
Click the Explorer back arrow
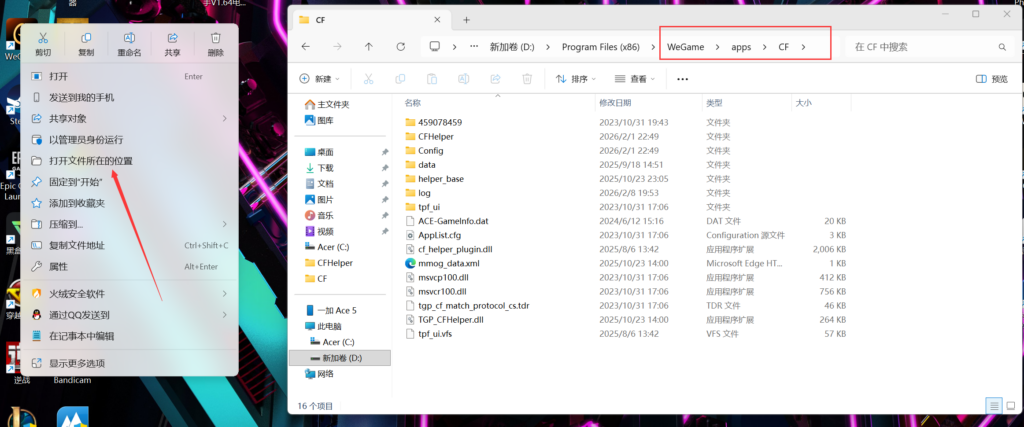[x=306, y=47]
